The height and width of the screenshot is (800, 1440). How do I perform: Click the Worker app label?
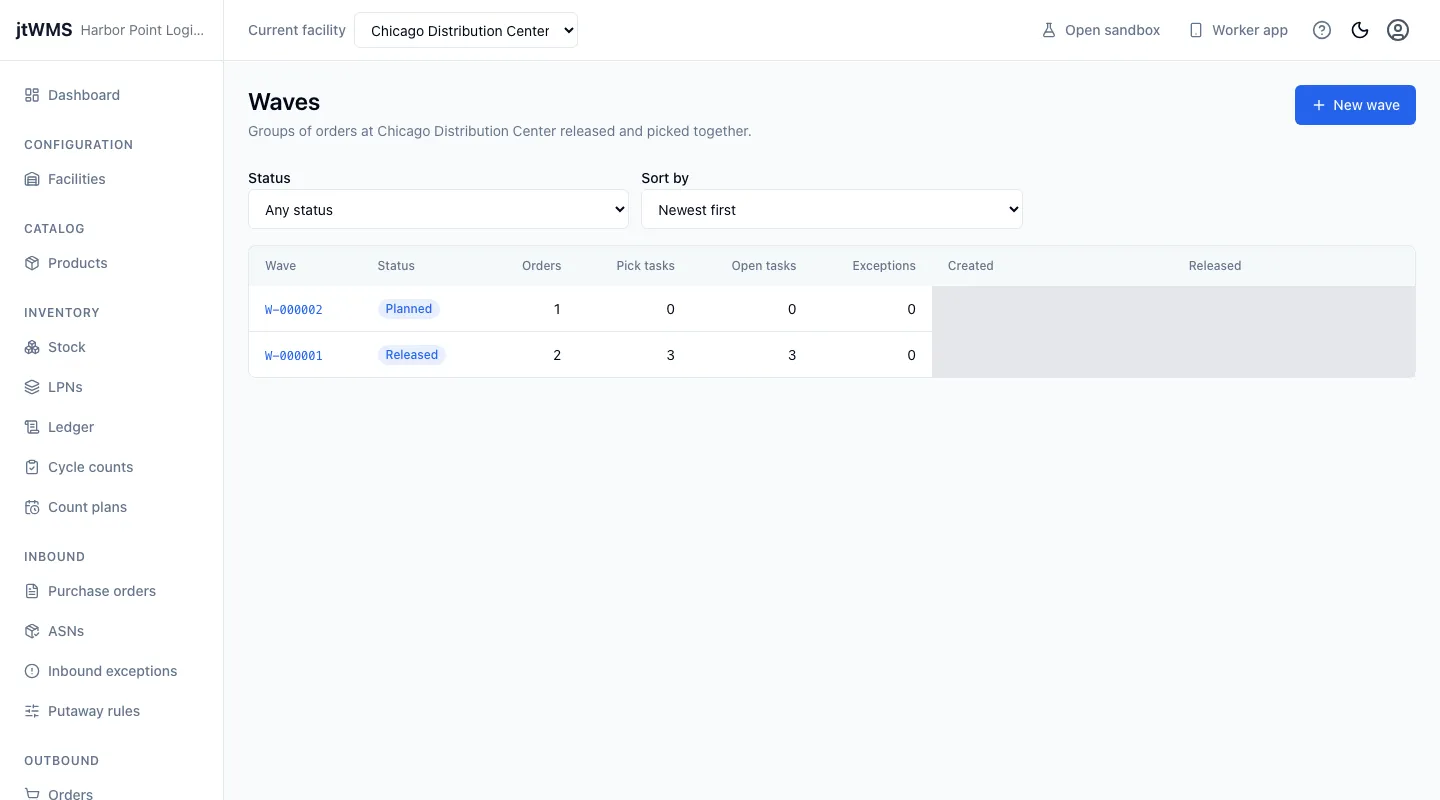(x=1250, y=30)
